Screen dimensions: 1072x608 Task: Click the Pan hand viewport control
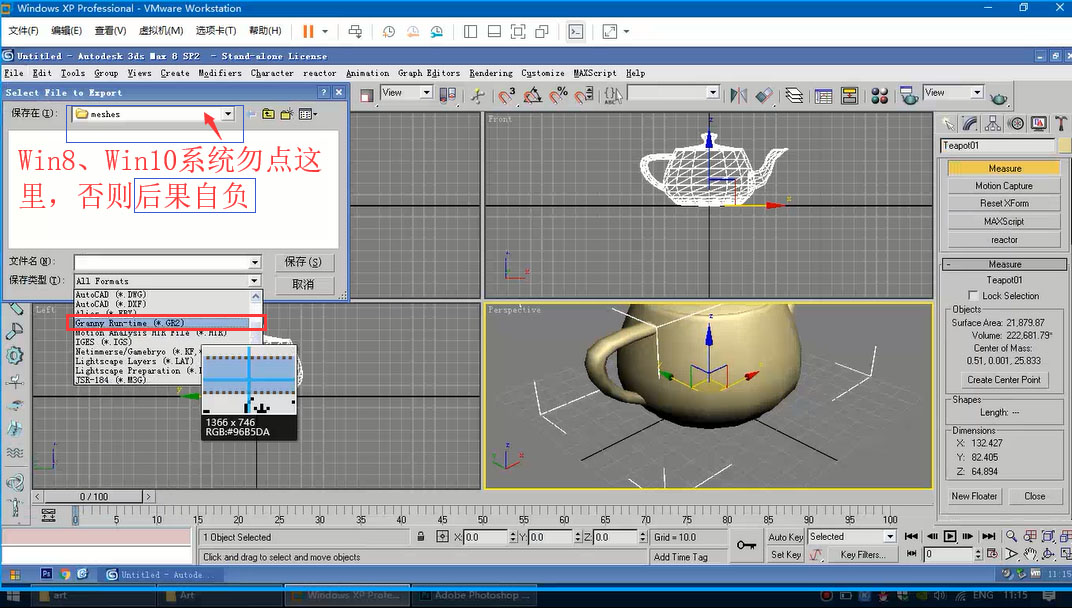(x=1030, y=554)
